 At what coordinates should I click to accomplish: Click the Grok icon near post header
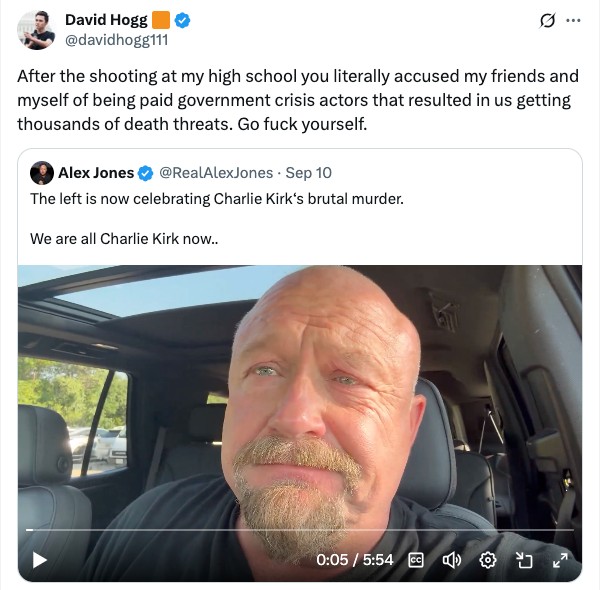click(547, 20)
